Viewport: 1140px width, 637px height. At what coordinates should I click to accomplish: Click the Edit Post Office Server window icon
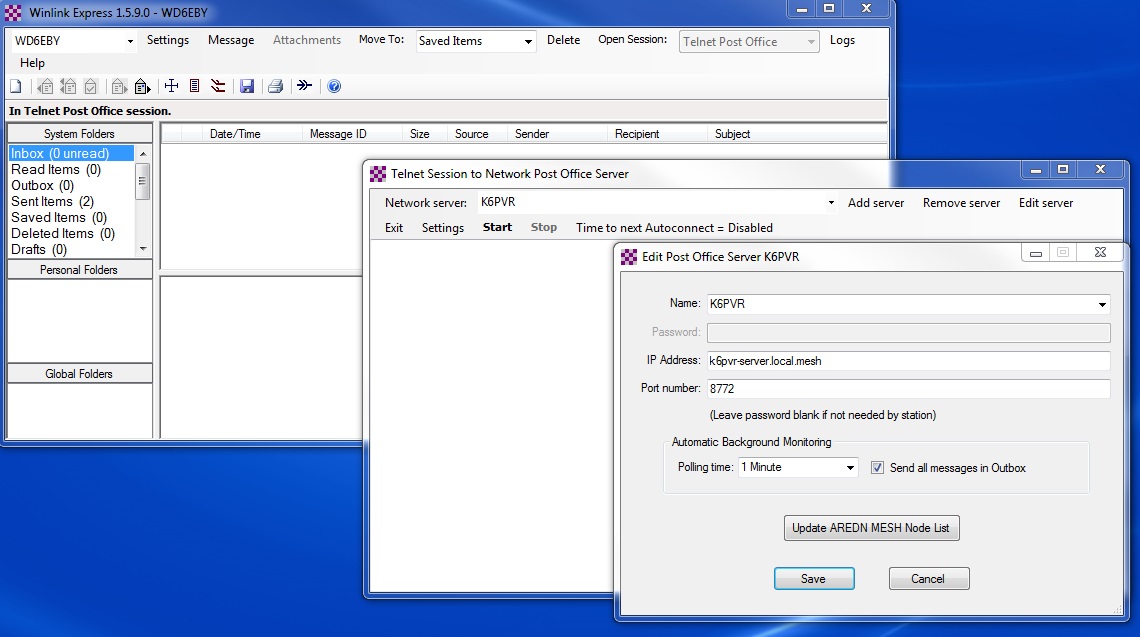point(629,257)
